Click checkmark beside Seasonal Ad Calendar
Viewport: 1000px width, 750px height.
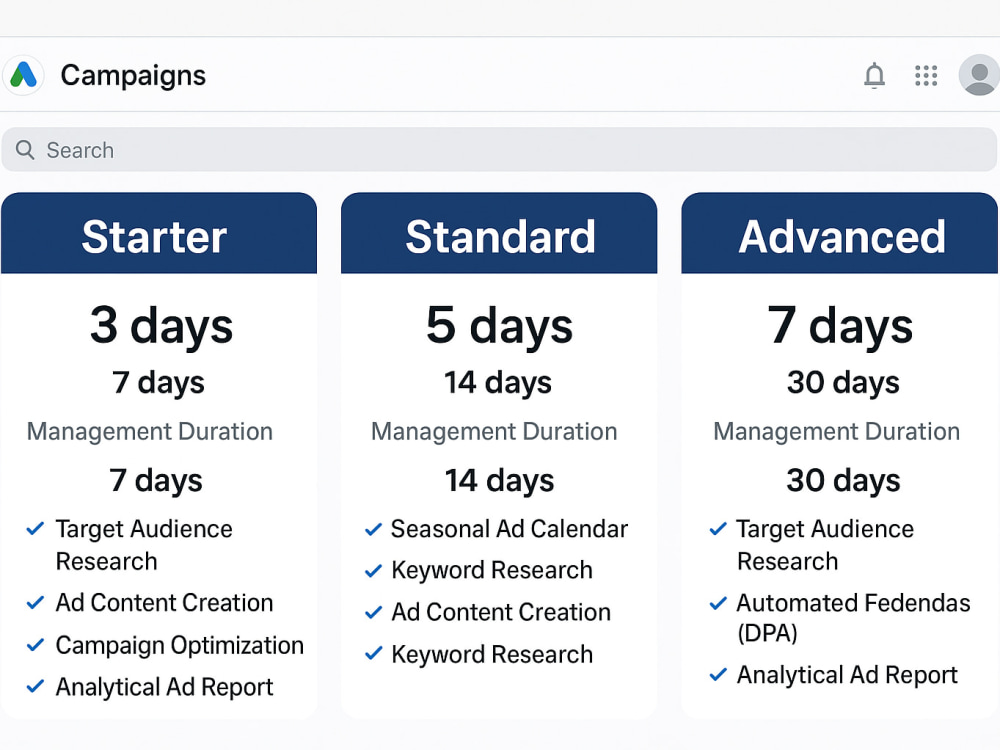tap(373, 529)
